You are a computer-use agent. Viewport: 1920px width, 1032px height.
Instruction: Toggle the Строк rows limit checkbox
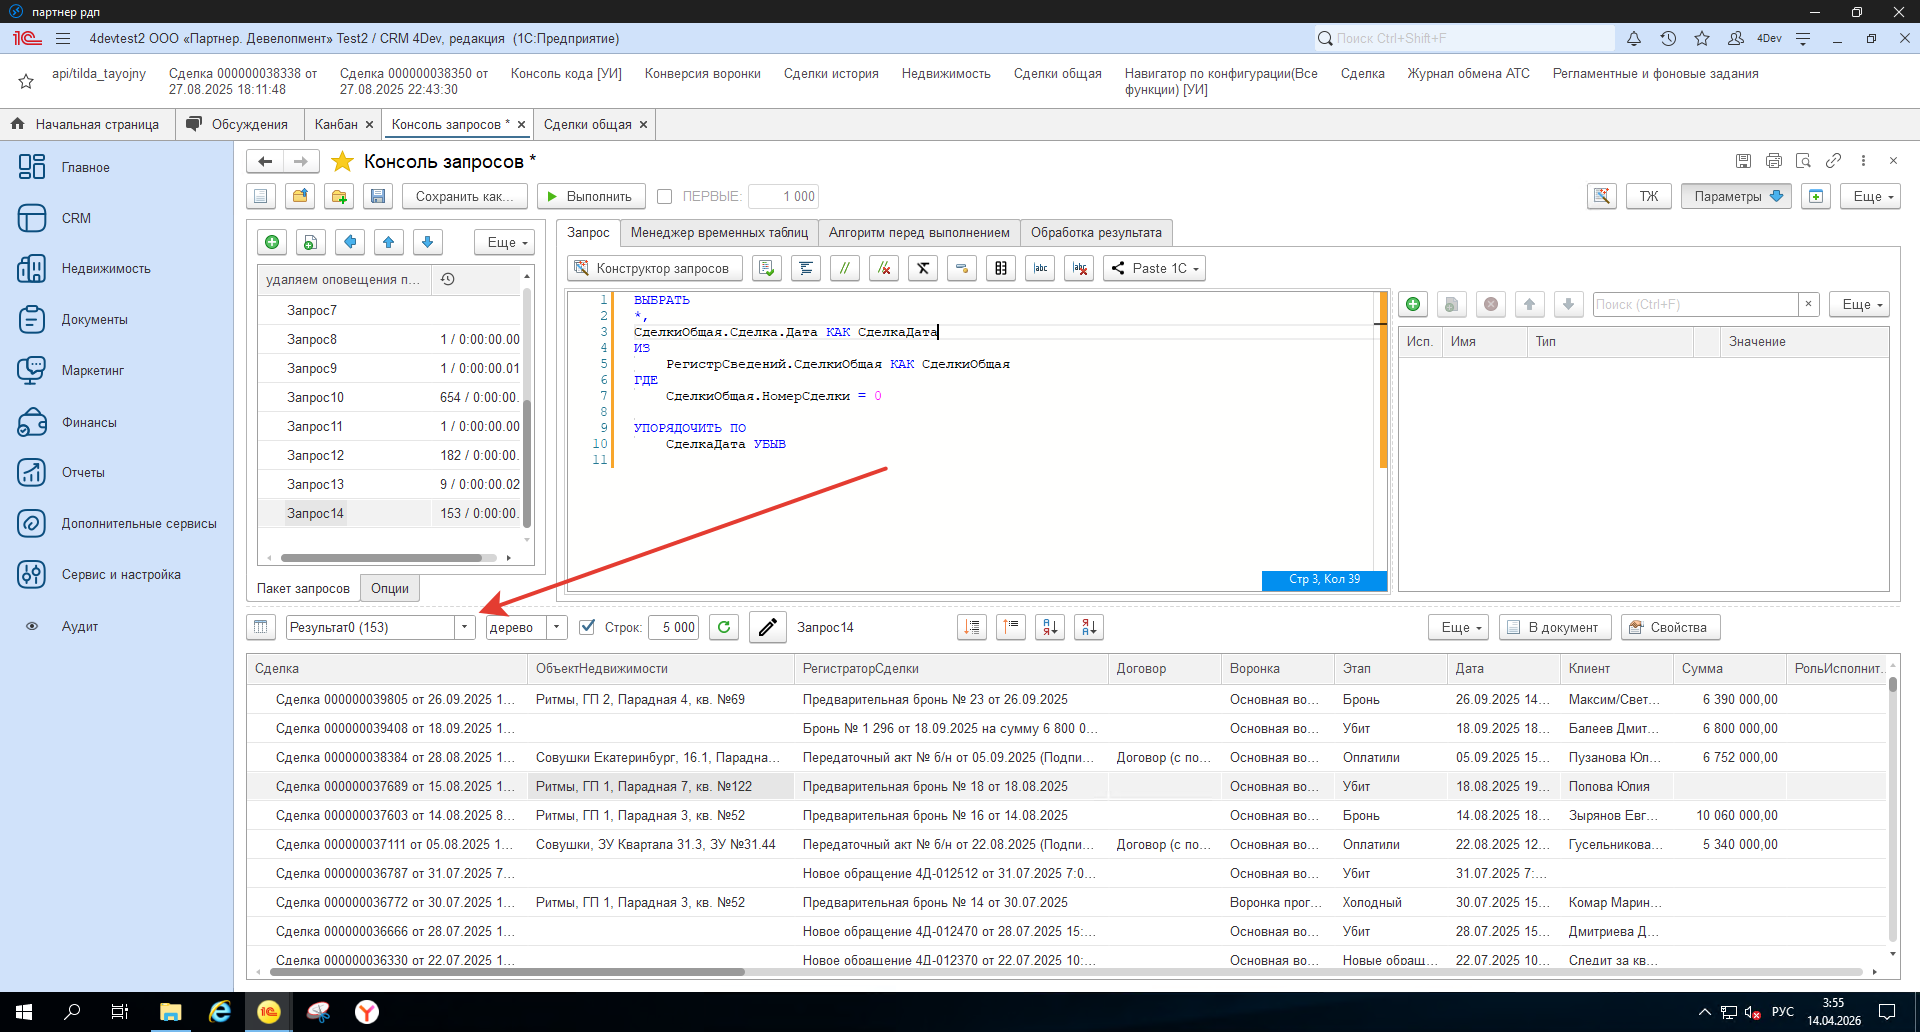click(588, 628)
